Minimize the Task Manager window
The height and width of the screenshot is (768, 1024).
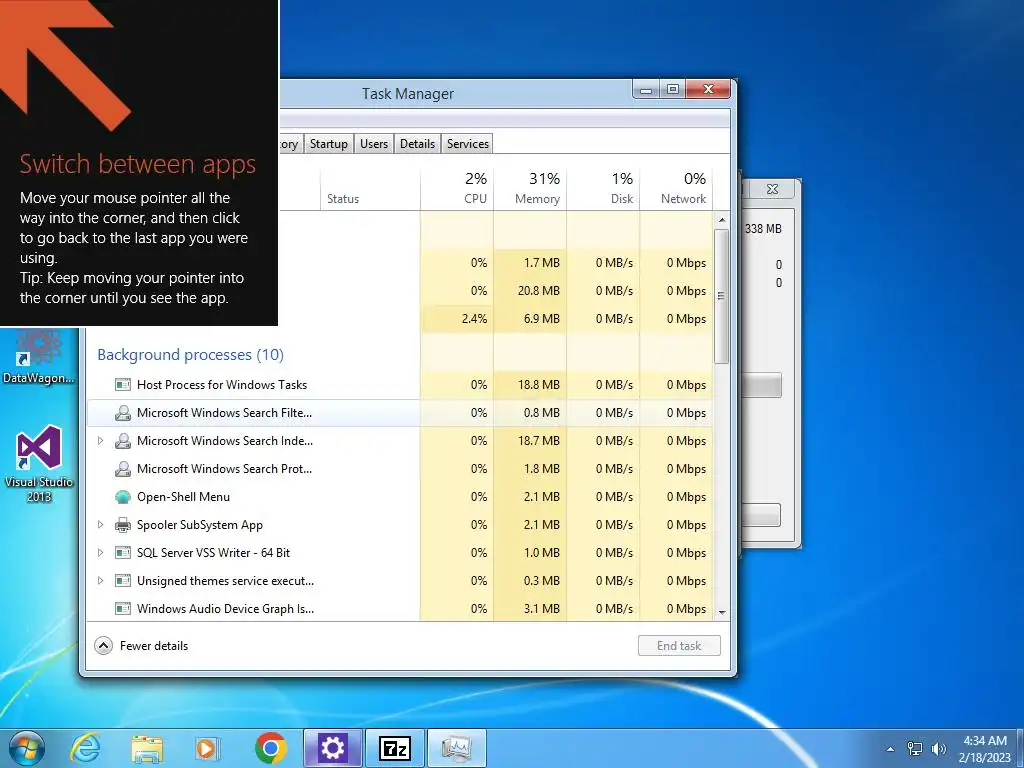(646, 89)
